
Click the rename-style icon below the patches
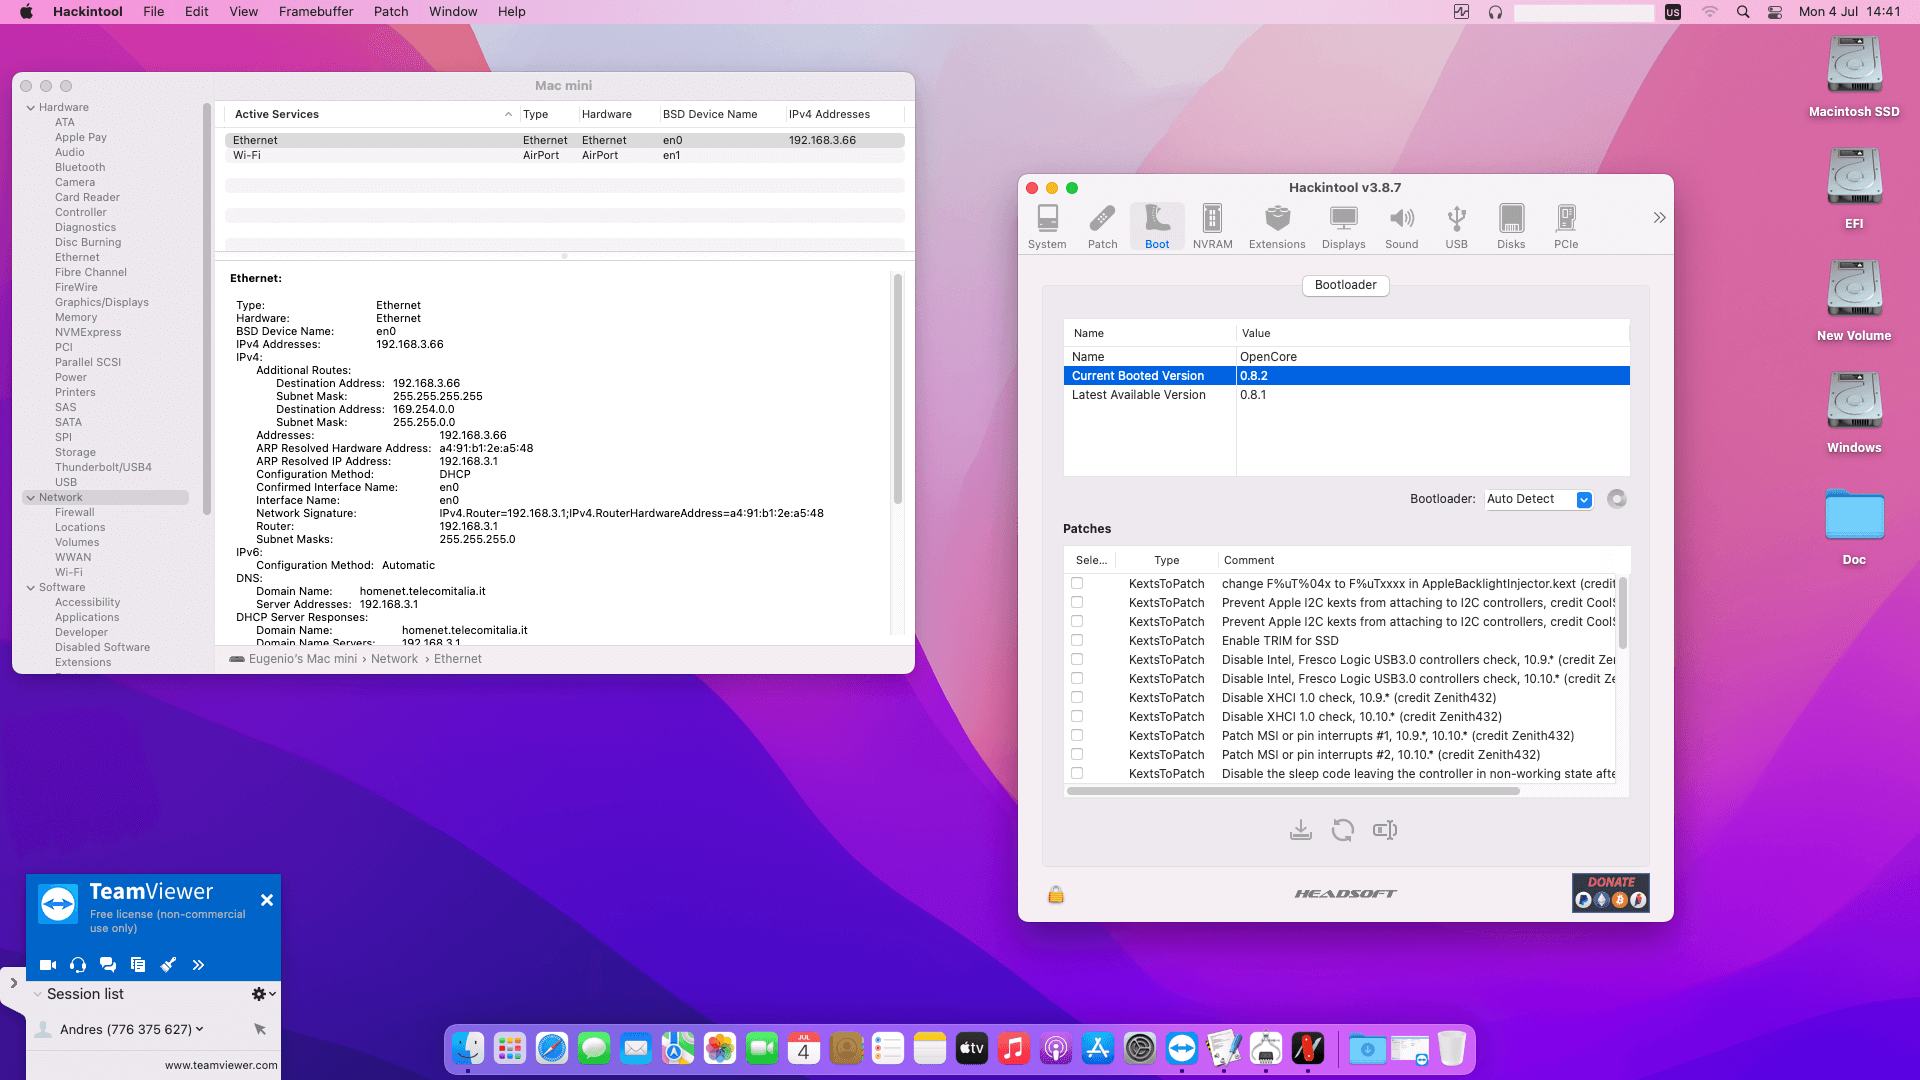point(1385,830)
